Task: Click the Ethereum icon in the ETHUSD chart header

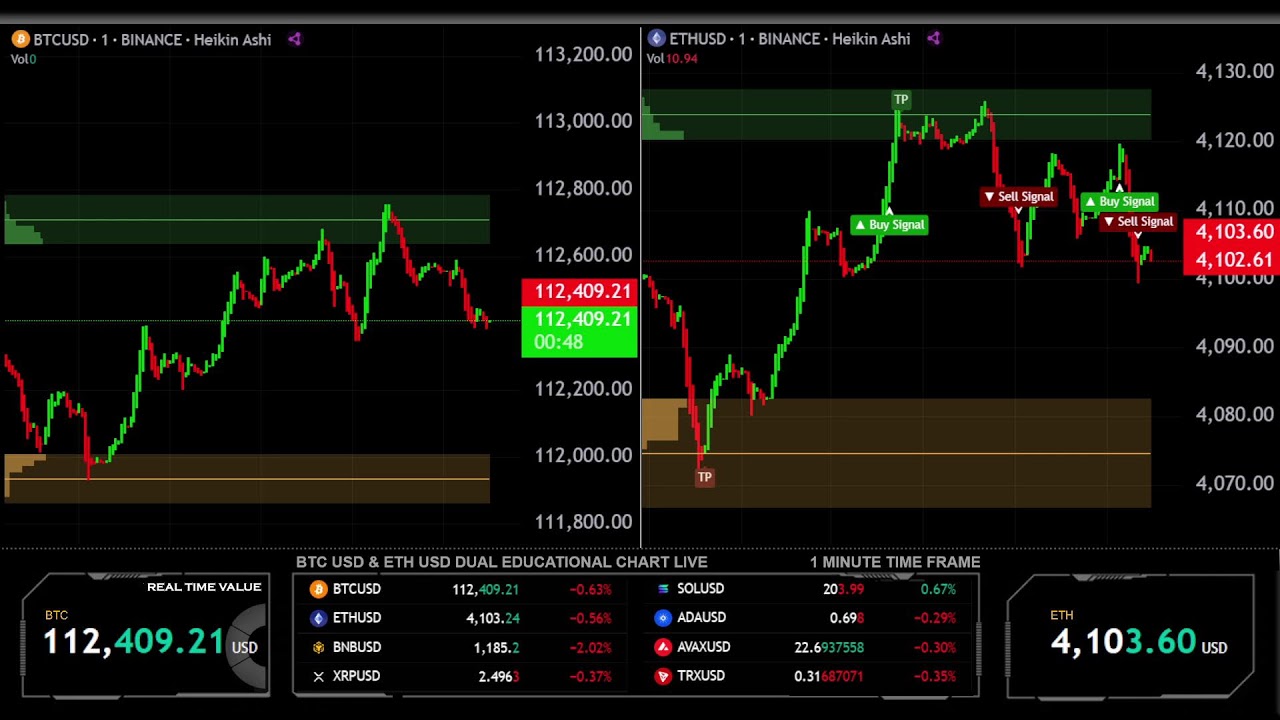Action: (x=656, y=39)
